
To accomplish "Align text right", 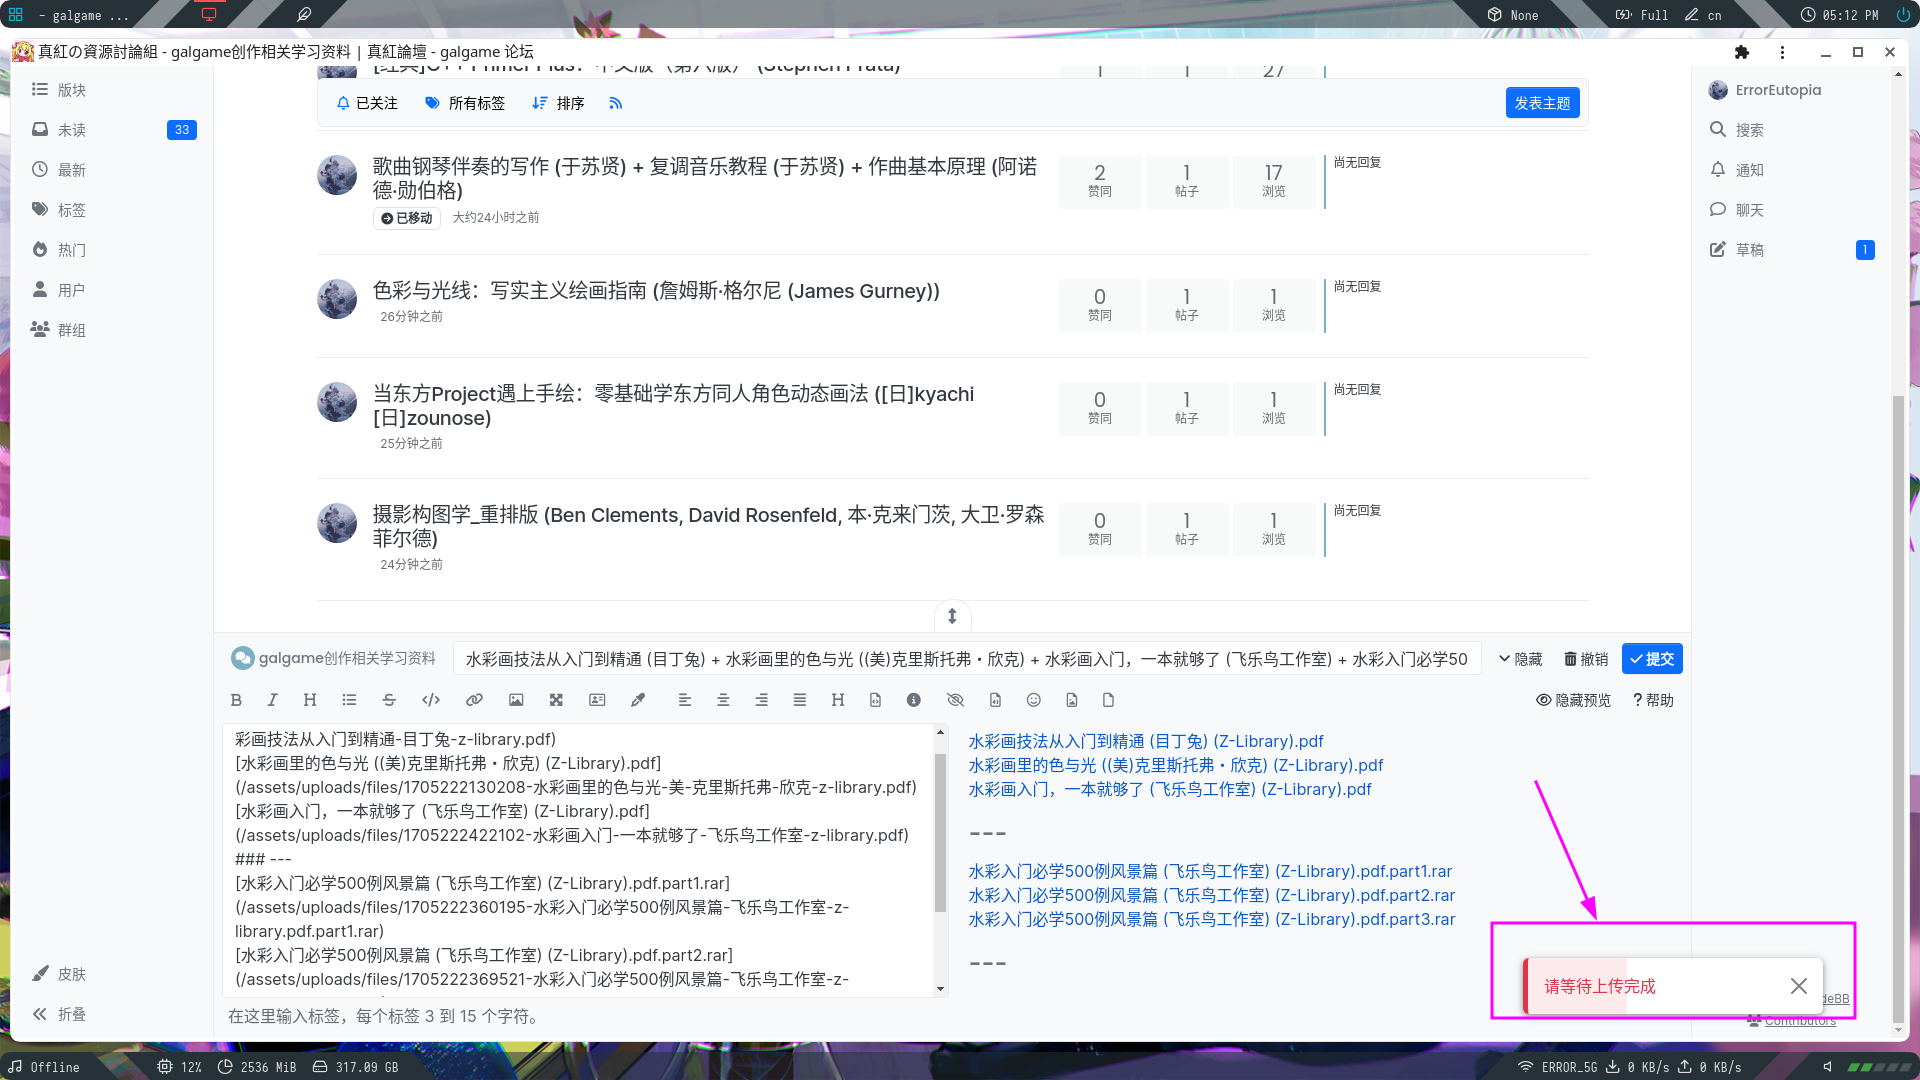I will click(x=762, y=700).
